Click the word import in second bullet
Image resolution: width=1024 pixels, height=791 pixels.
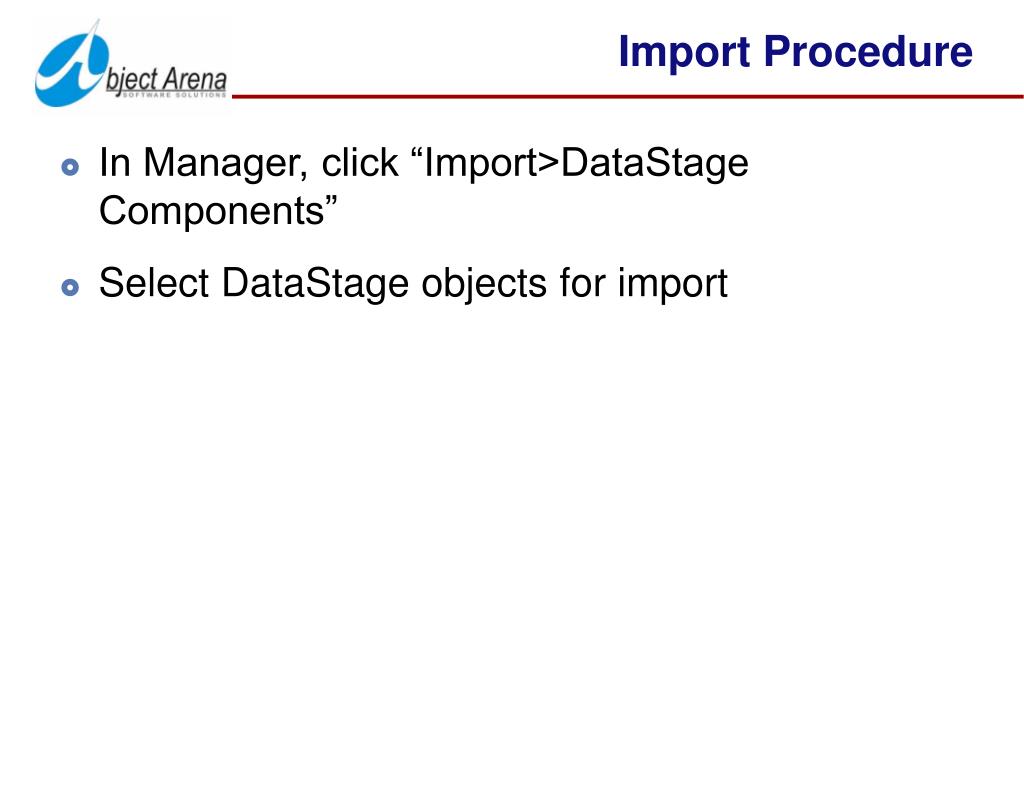point(672,284)
